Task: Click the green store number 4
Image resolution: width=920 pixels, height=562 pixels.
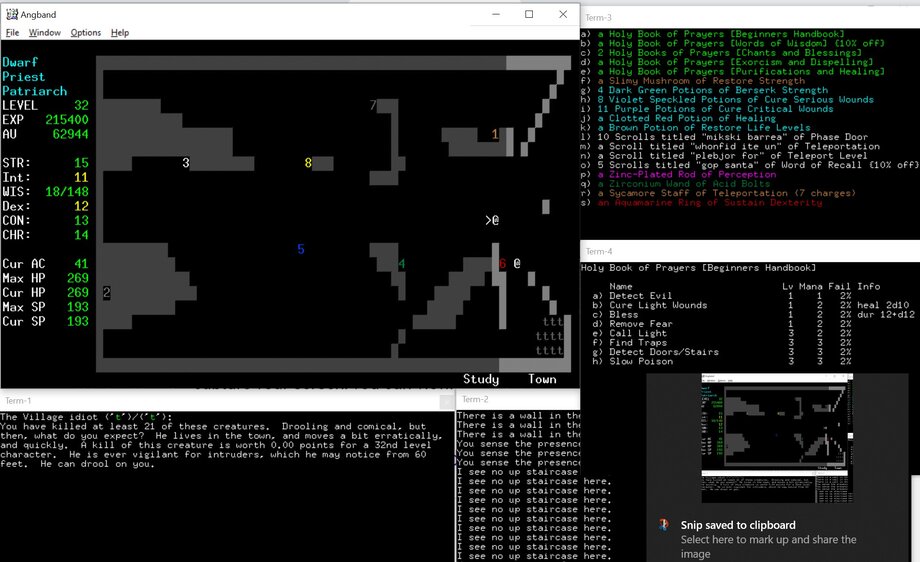Action: (401, 264)
